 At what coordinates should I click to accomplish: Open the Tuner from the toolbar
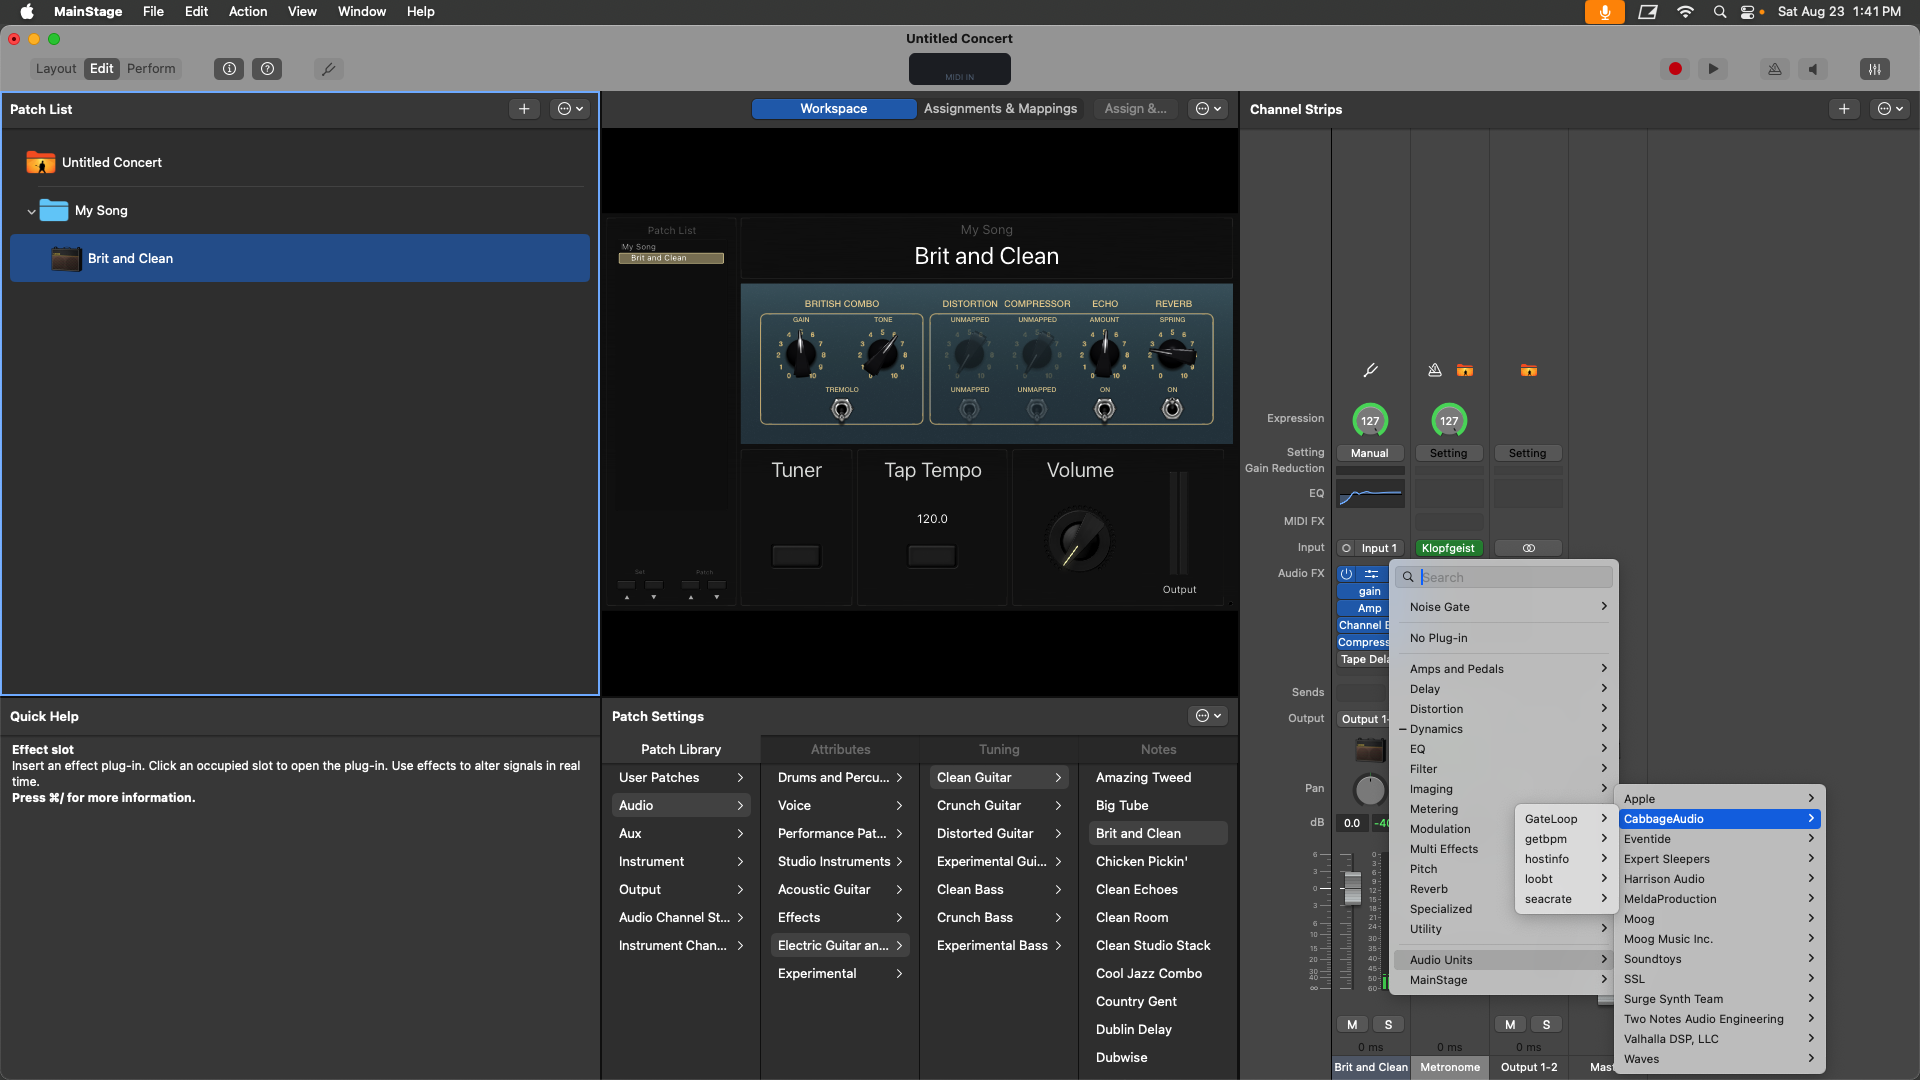(x=328, y=69)
